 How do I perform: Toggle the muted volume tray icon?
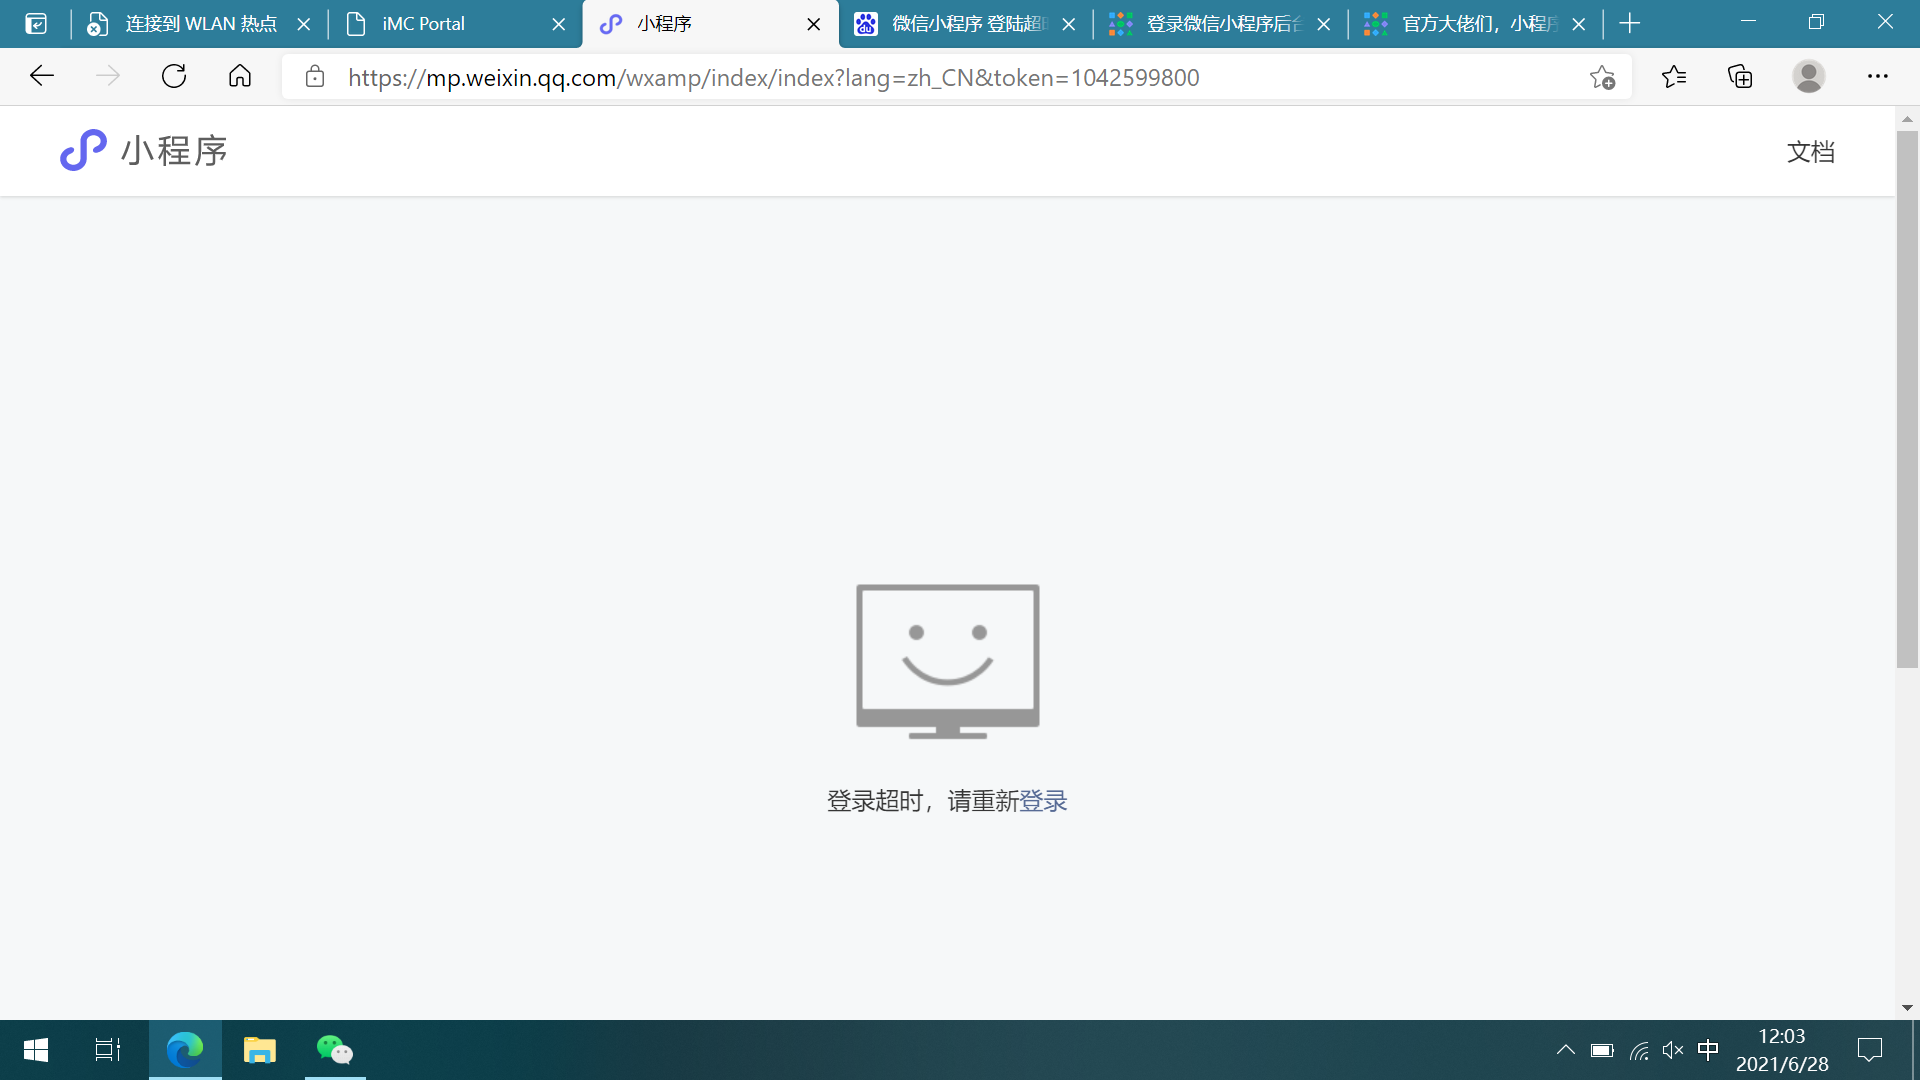click(x=1672, y=1050)
